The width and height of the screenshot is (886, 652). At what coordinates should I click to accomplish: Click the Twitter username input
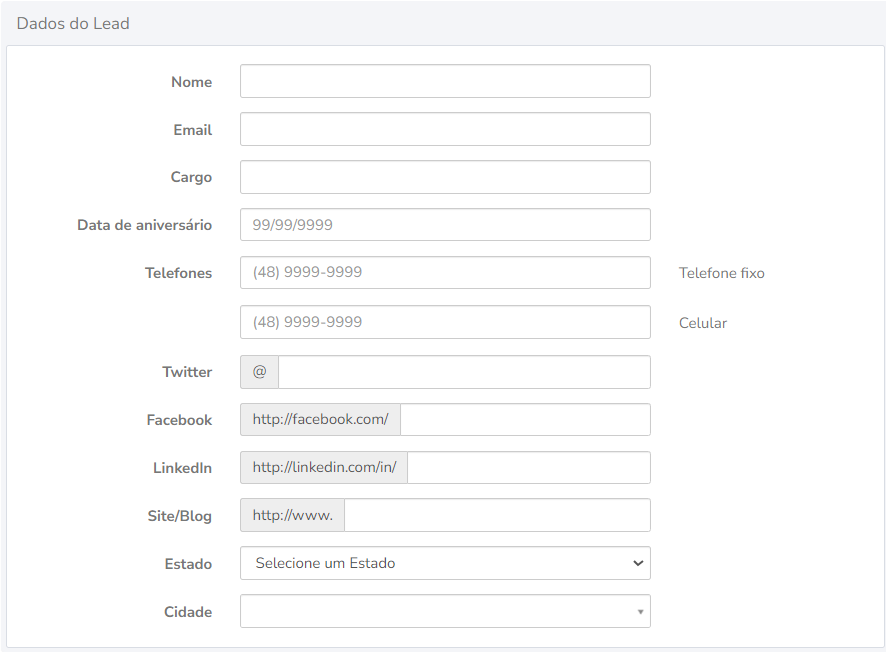pos(464,372)
